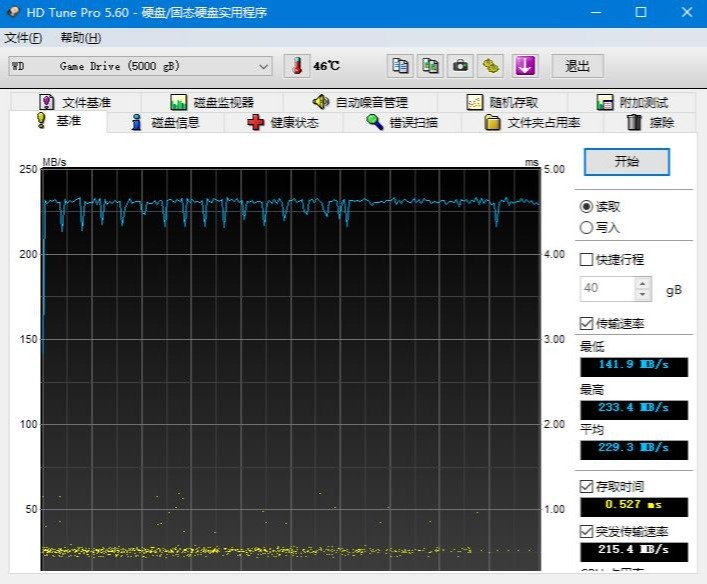
Task: Switch to 健康状态 tab
Action: 283,122
